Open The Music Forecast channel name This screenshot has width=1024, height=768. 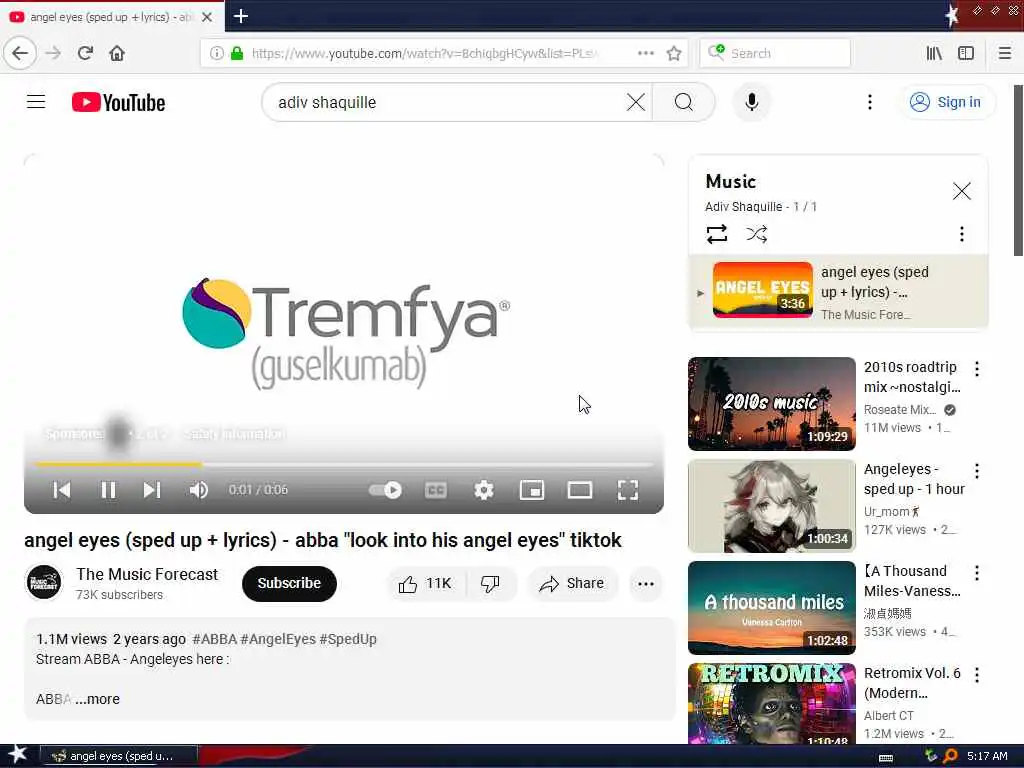[147, 574]
